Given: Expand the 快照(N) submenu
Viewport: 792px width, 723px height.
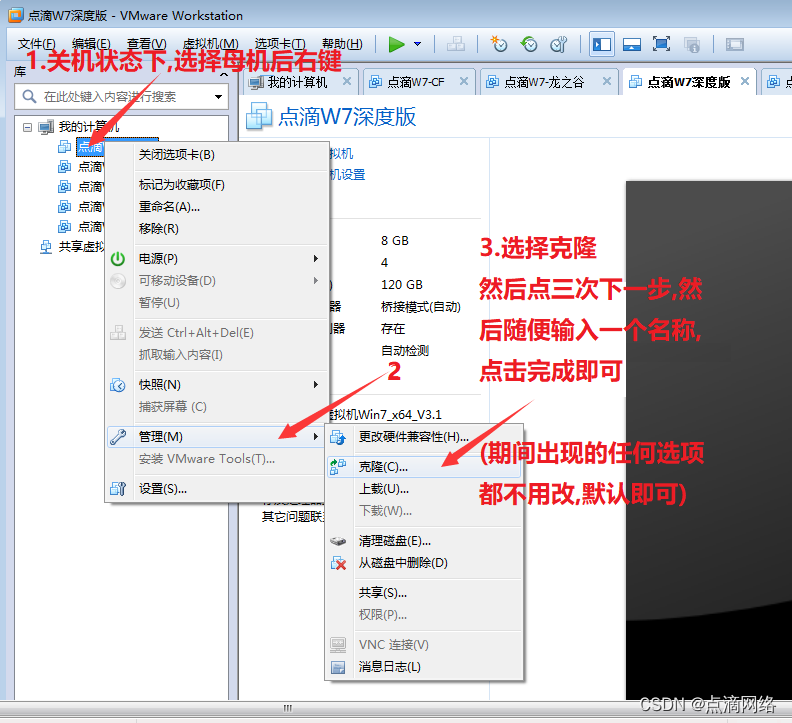Looking at the screenshot, I should (217, 385).
